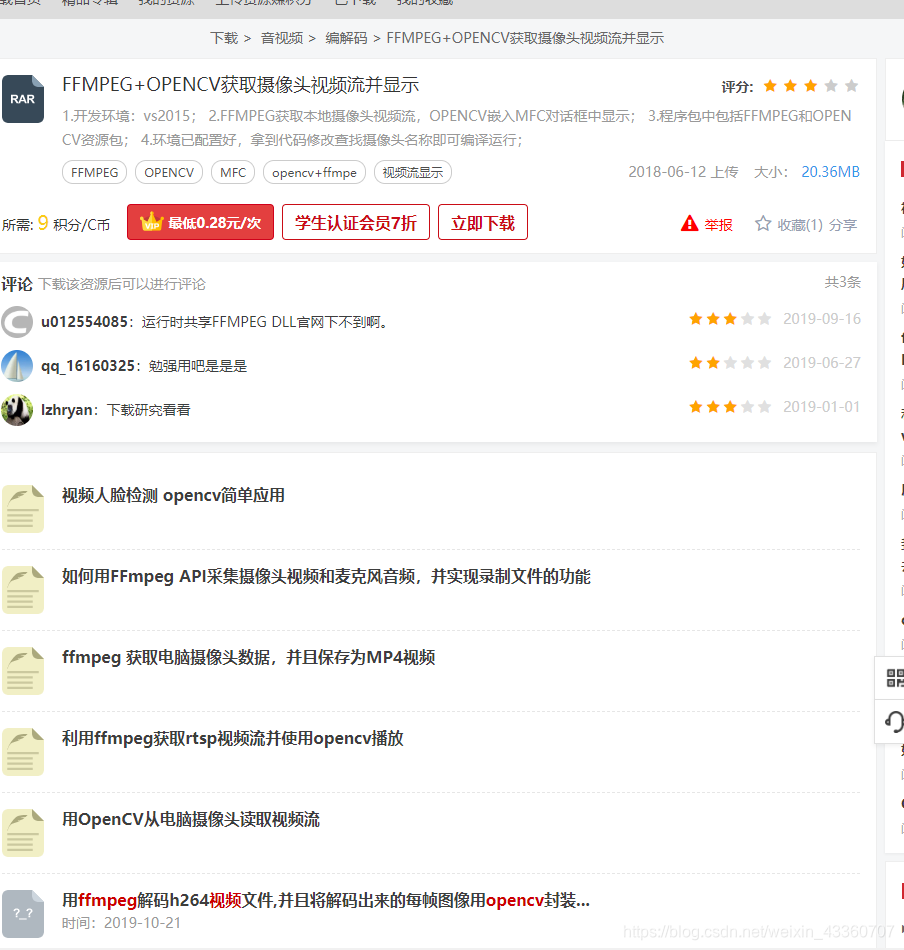904x950 pixels.
Task: Click the question-mark file icon beside the h264 article
Action: click(x=23, y=913)
